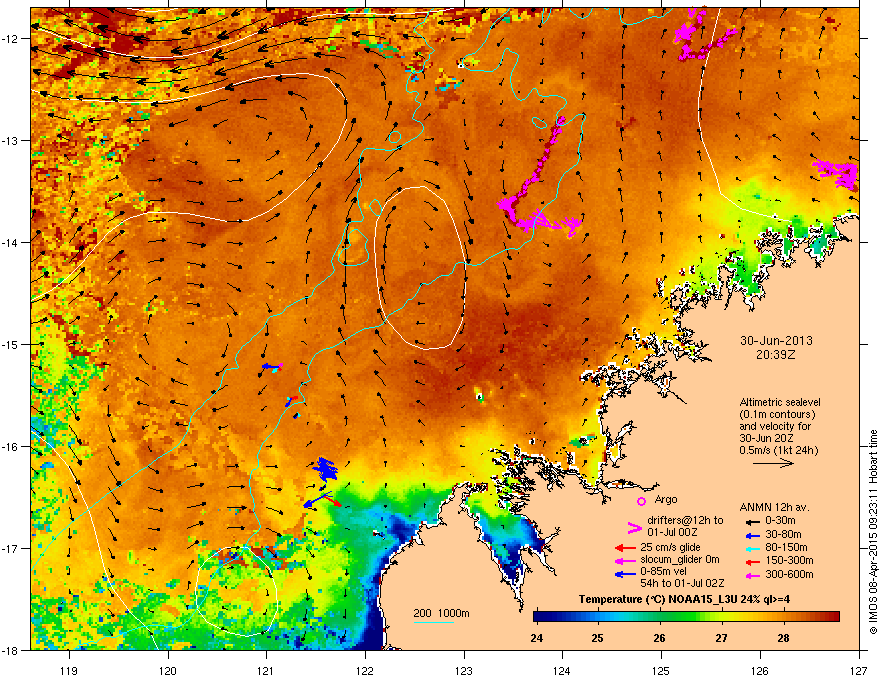
Task: Click the '-12' latitude axis label
Action: pos(11,39)
